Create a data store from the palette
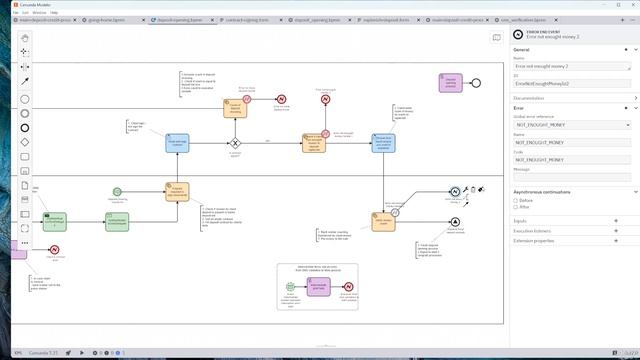Image resolution: width=640 pixels, height=360 pixels. coord(25,200)
